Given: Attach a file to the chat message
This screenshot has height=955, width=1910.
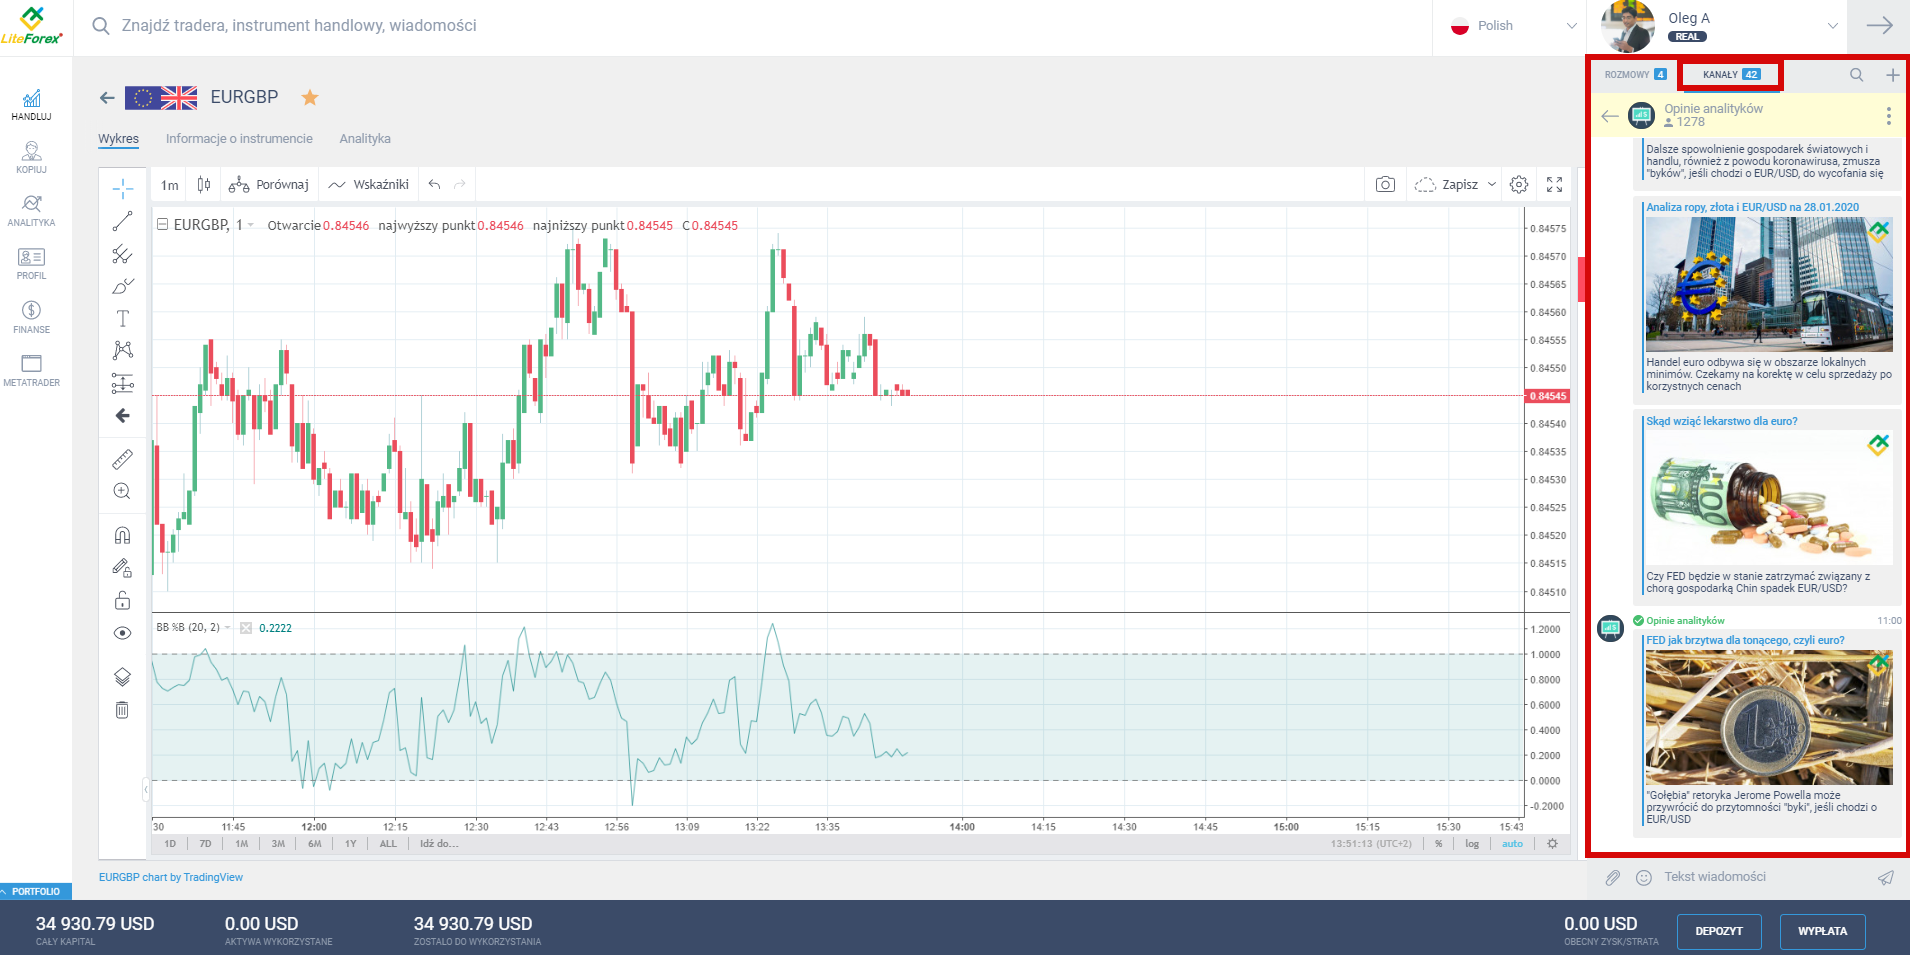Looking at the screenshot, I should 1614,877.
